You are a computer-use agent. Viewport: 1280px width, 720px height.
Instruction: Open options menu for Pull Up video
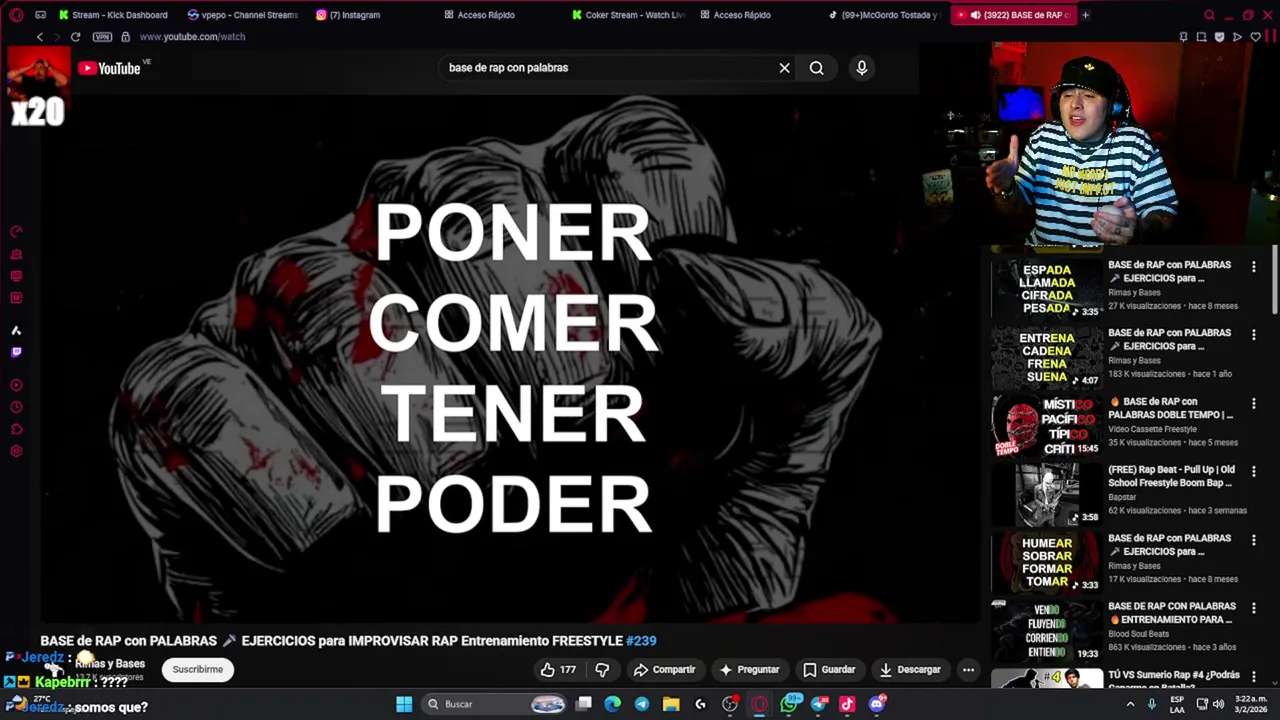coord(1253,471)
